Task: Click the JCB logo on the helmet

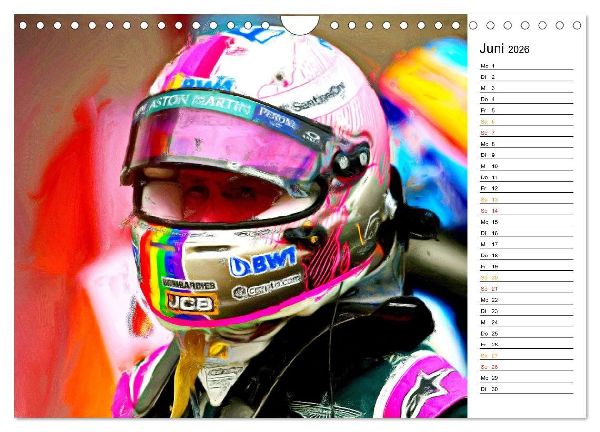Action: click(x=191, y=303)
